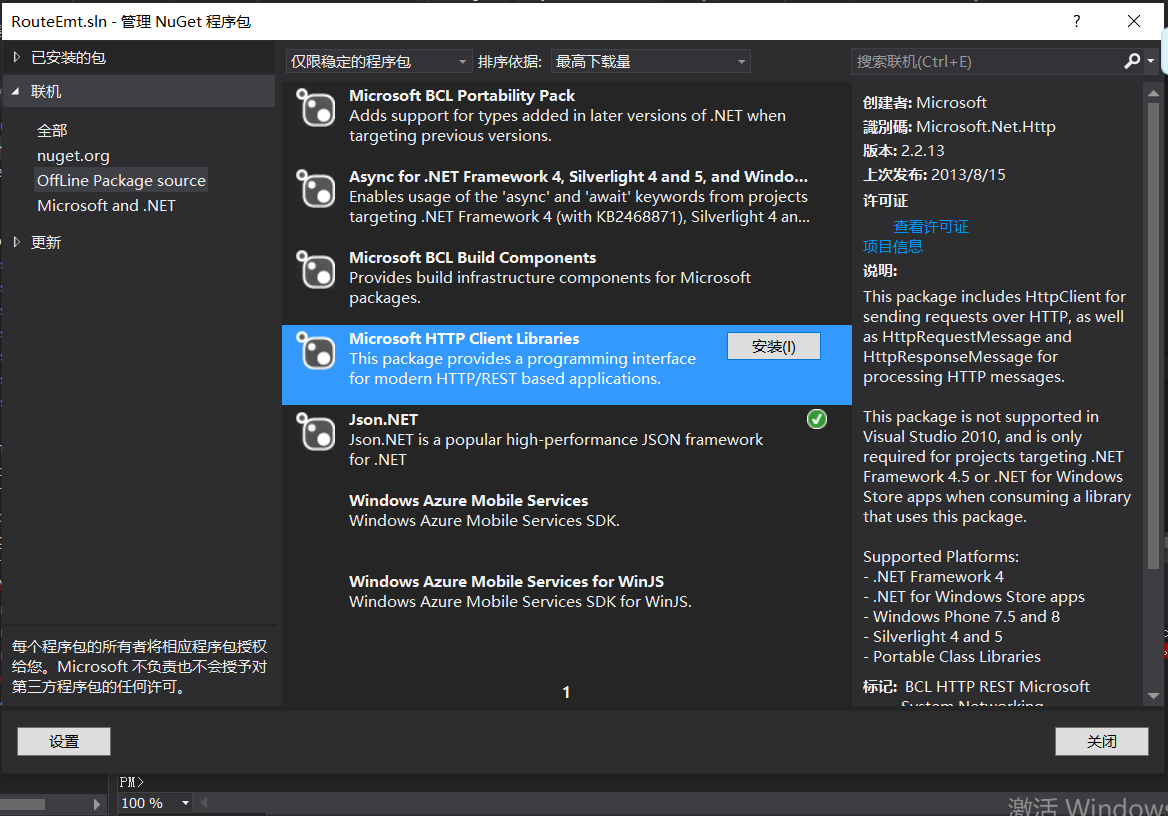Click the 排序依据 sort label
The image size is (1168, 816).
[x=510, y=62]
